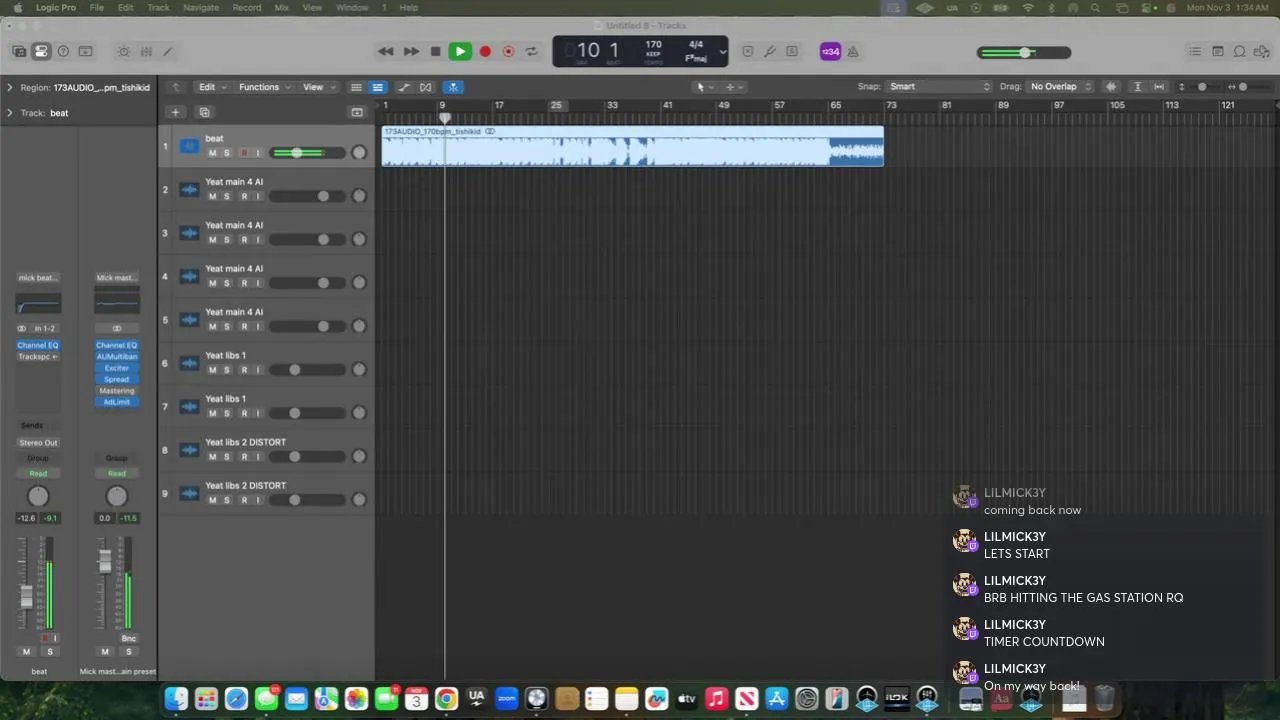Image resolution: width=1280 pixels, height=720 pixels.
Task: Adjust the horizontal zoom slider
Action: tap(1243, 87)
